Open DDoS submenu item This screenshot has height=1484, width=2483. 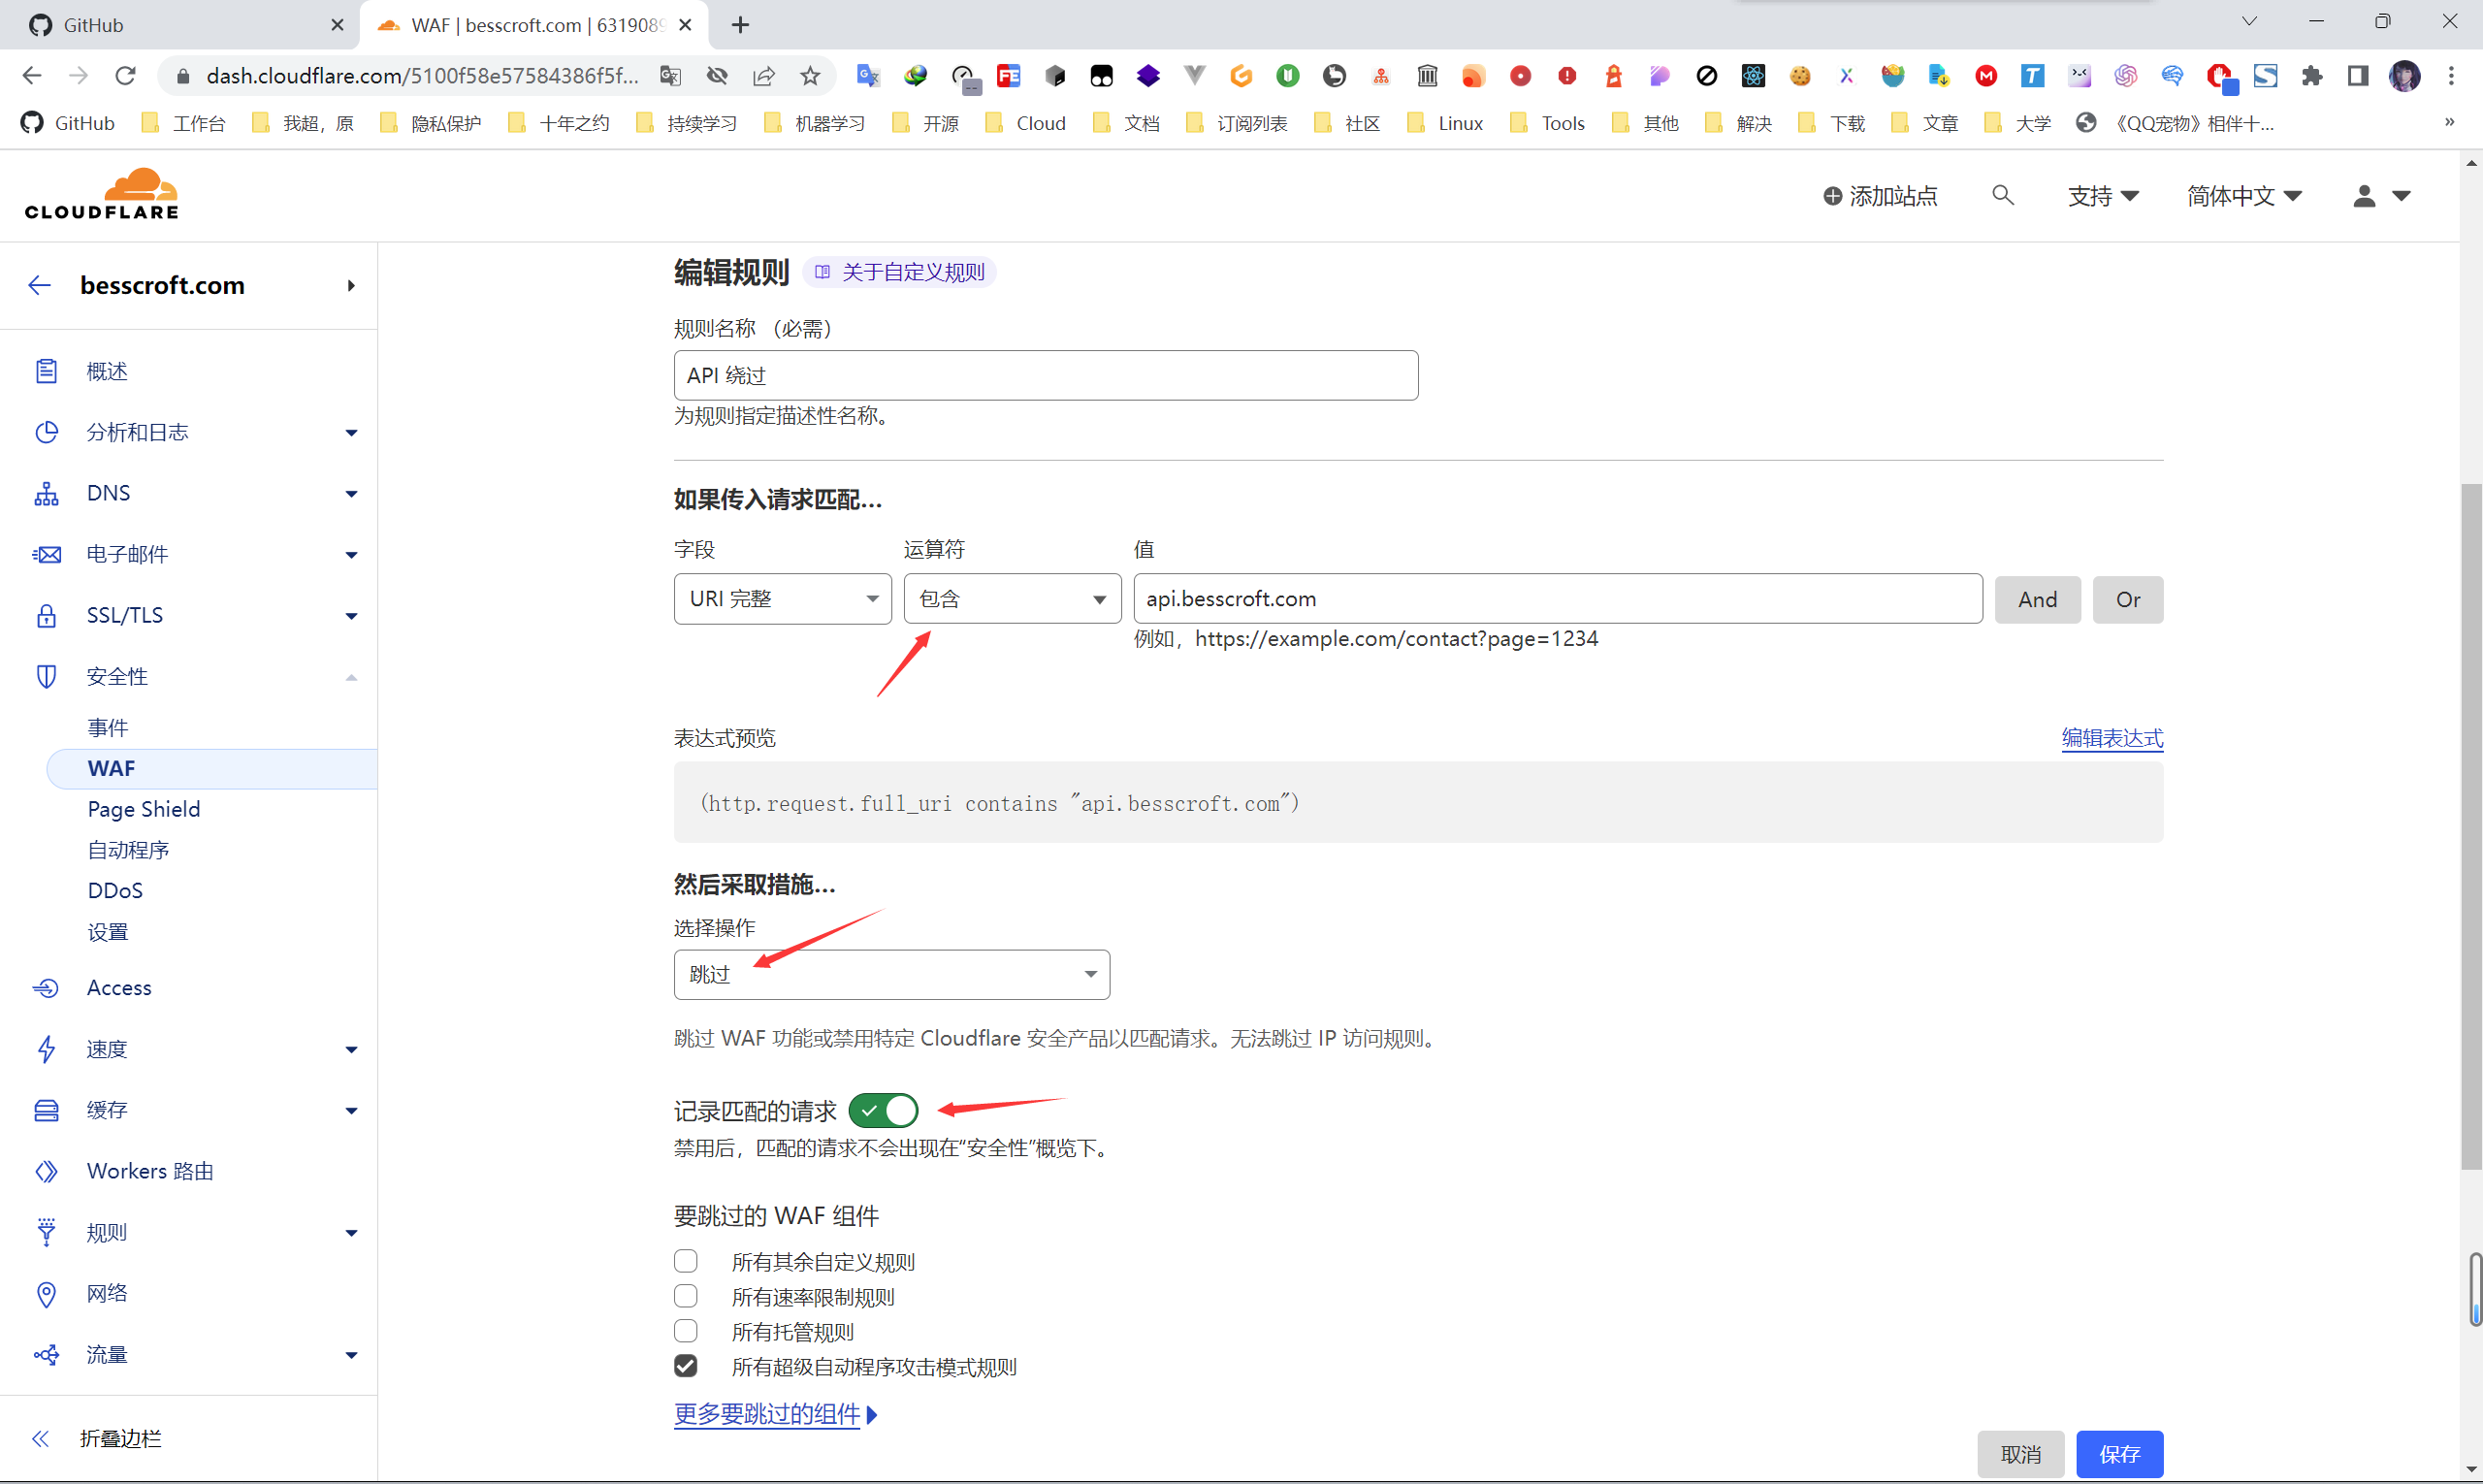click(115, 890)
